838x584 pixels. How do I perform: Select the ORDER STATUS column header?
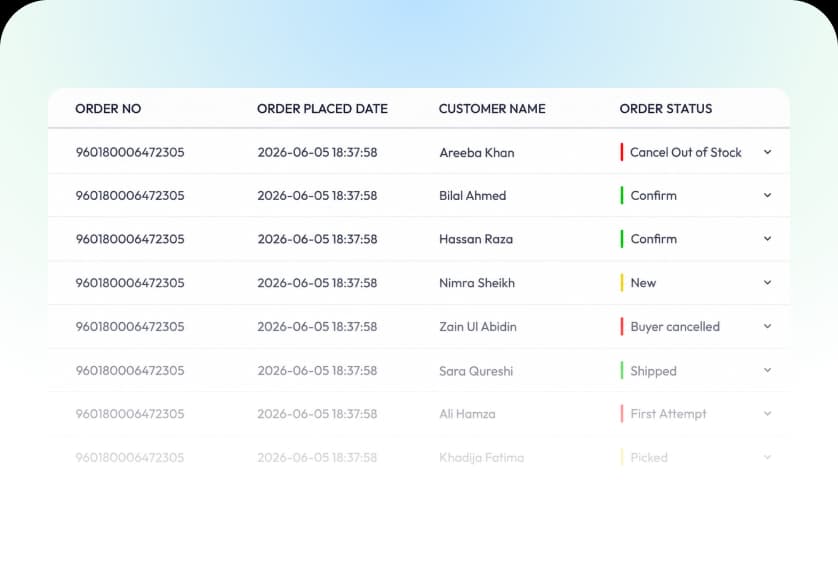click(x=665, y=109)
